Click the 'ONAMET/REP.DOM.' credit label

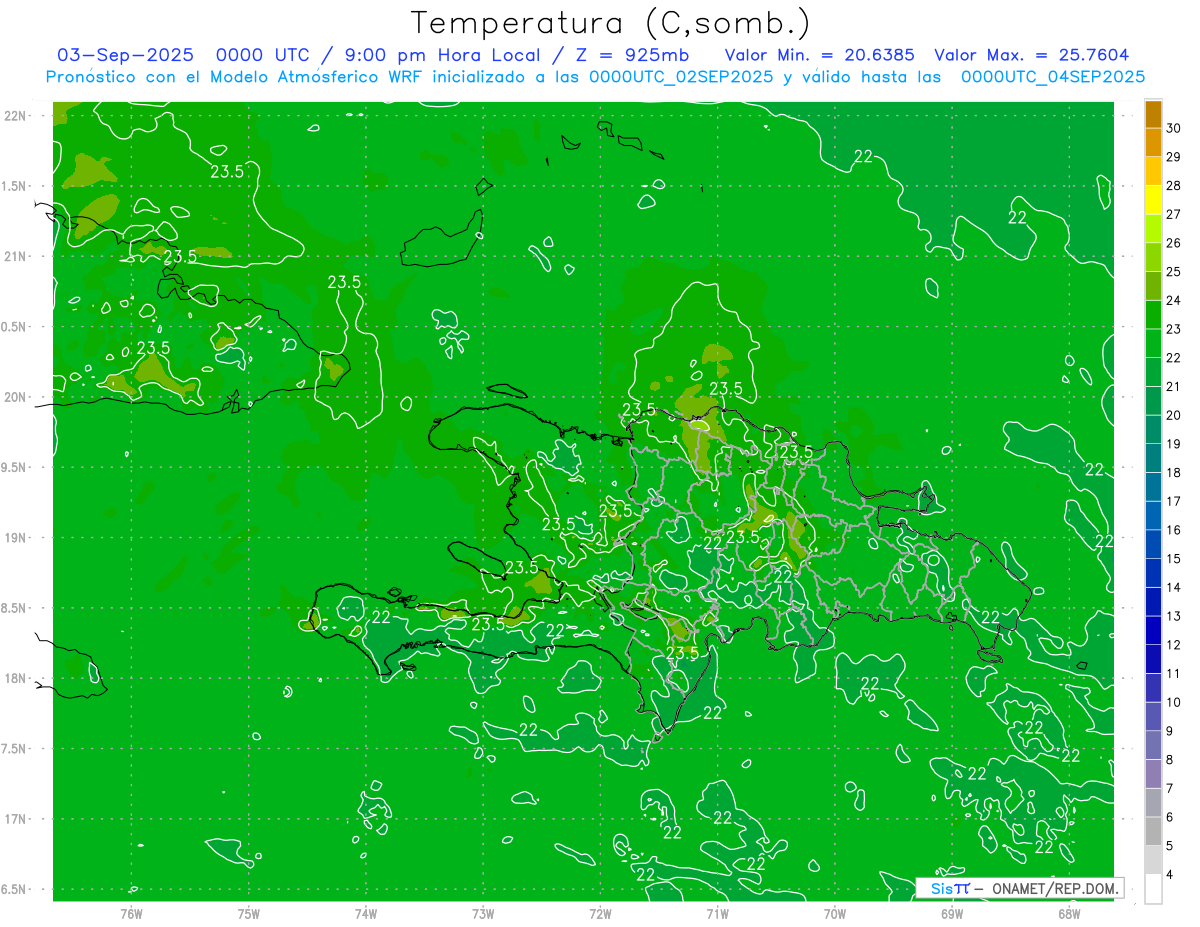[x=1056, y=888]
